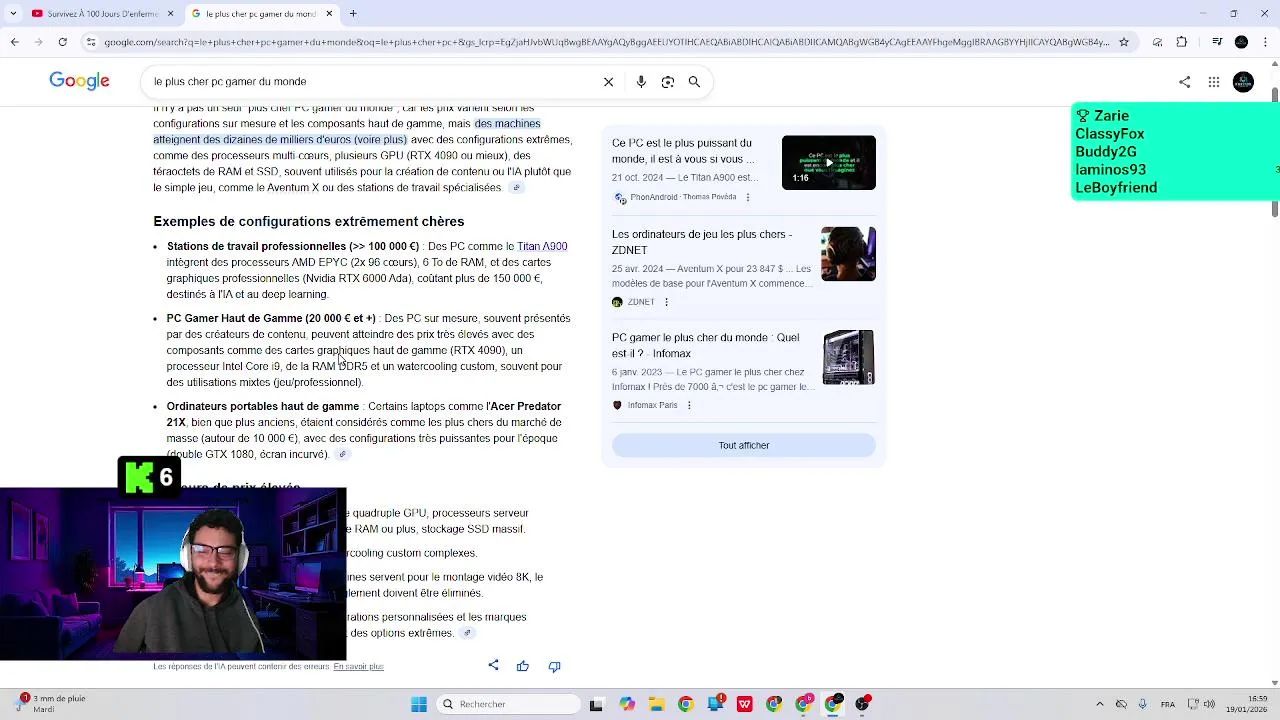Give thumbs down to AI overview

554,666
